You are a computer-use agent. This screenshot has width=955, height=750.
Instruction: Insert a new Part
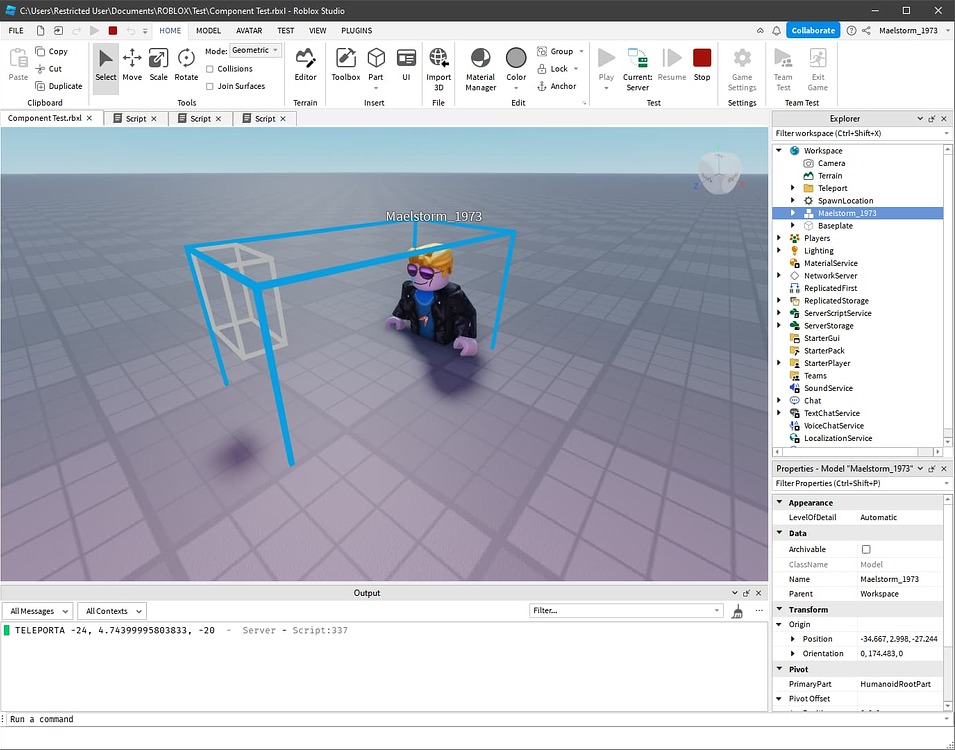tap(375, 62)
